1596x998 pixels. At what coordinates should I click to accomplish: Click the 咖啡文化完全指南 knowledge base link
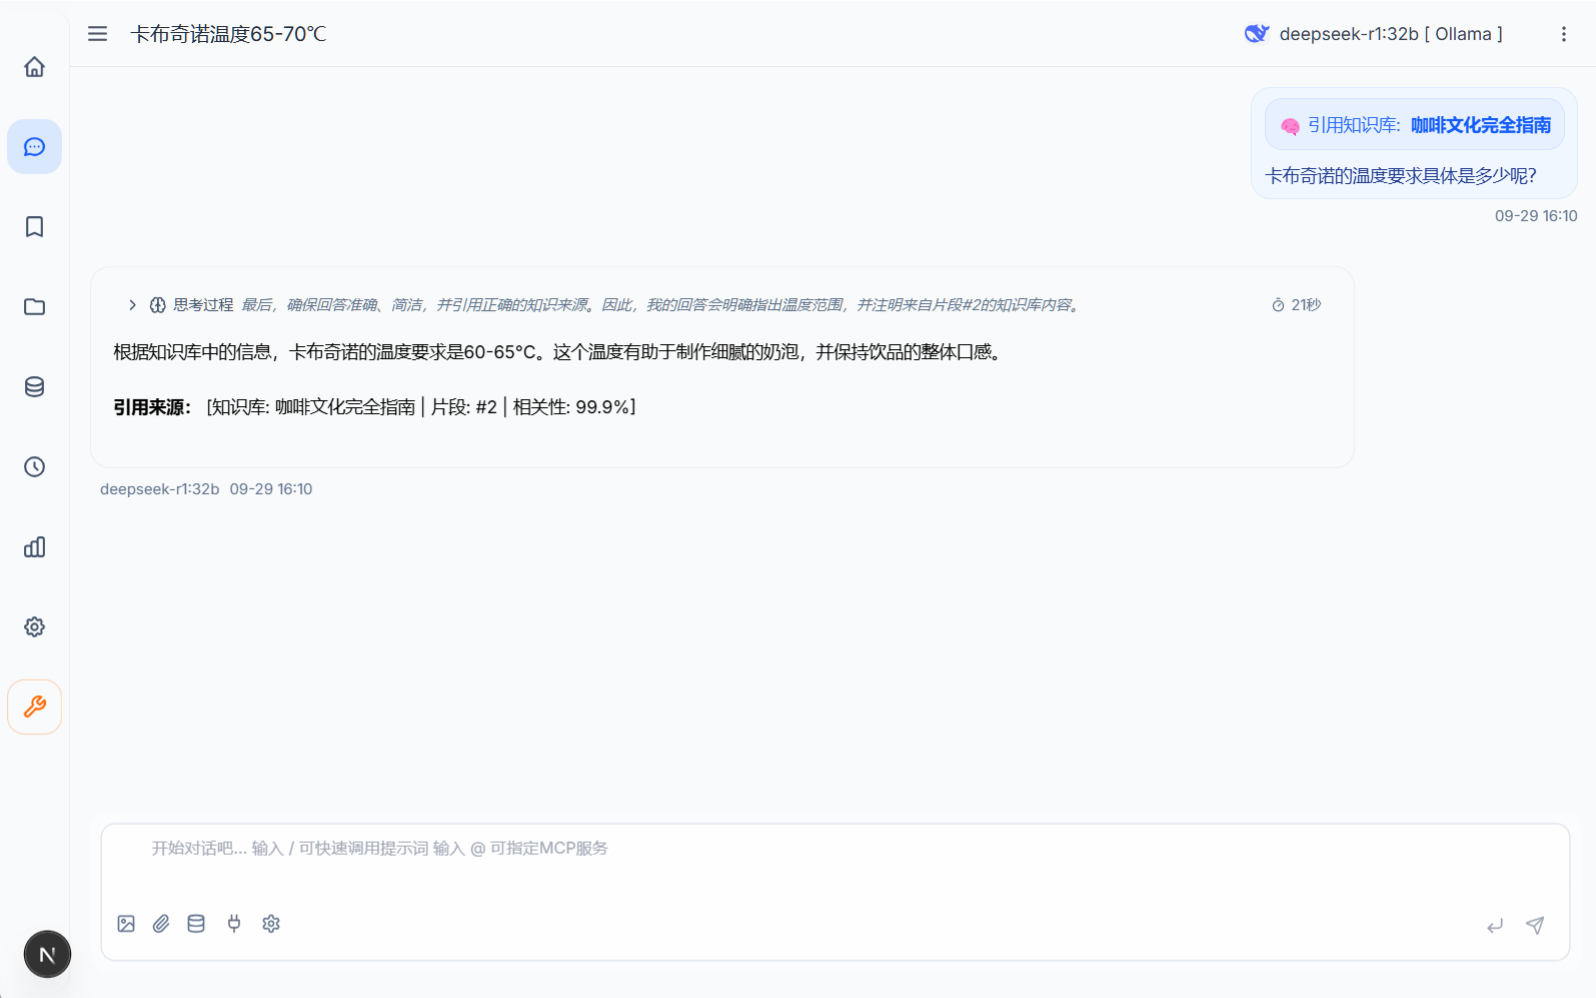pos(1480,125)
